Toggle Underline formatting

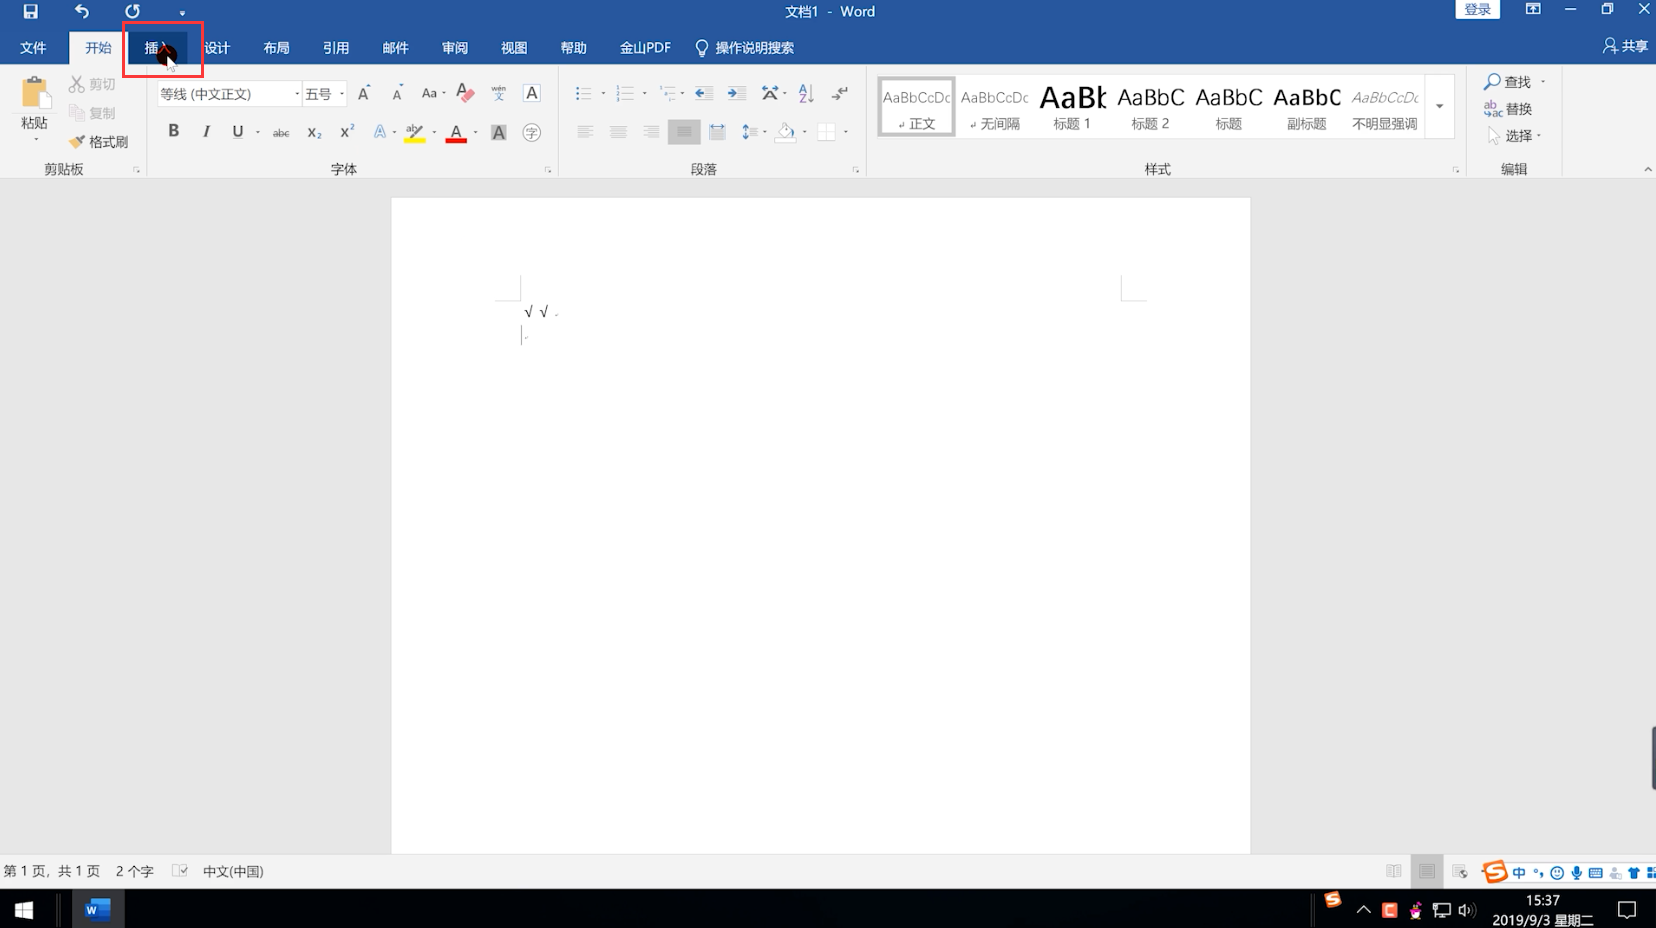pyautogui.click(x=237, y=131)
